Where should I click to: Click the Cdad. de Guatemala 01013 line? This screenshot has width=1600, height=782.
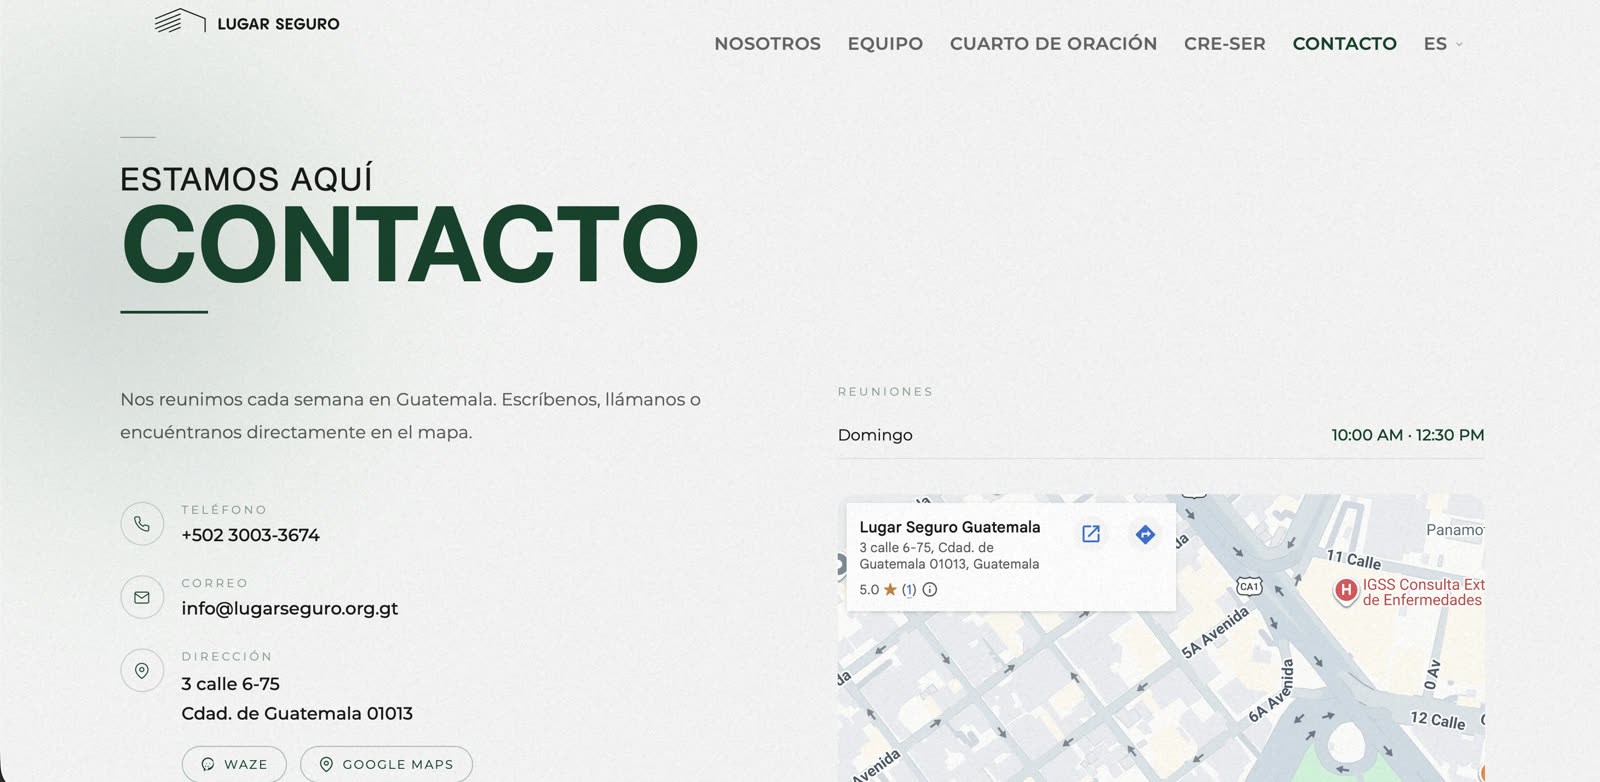297,714
